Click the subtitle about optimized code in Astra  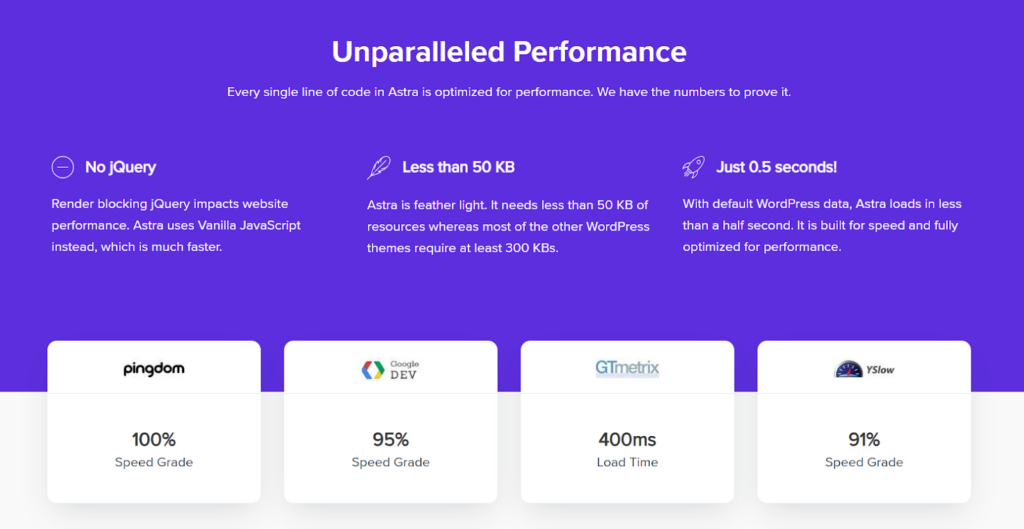[509, 92]
